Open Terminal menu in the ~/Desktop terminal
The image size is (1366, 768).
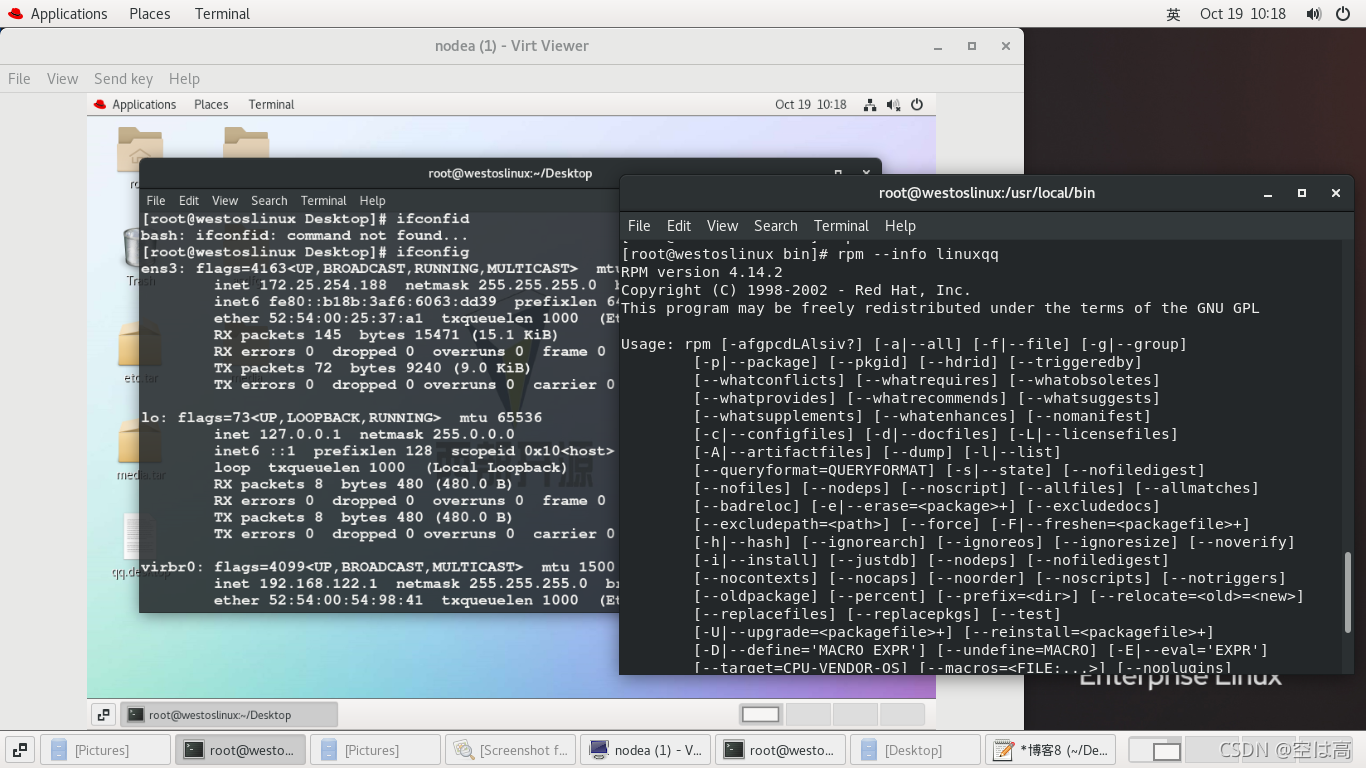[323, 200]
